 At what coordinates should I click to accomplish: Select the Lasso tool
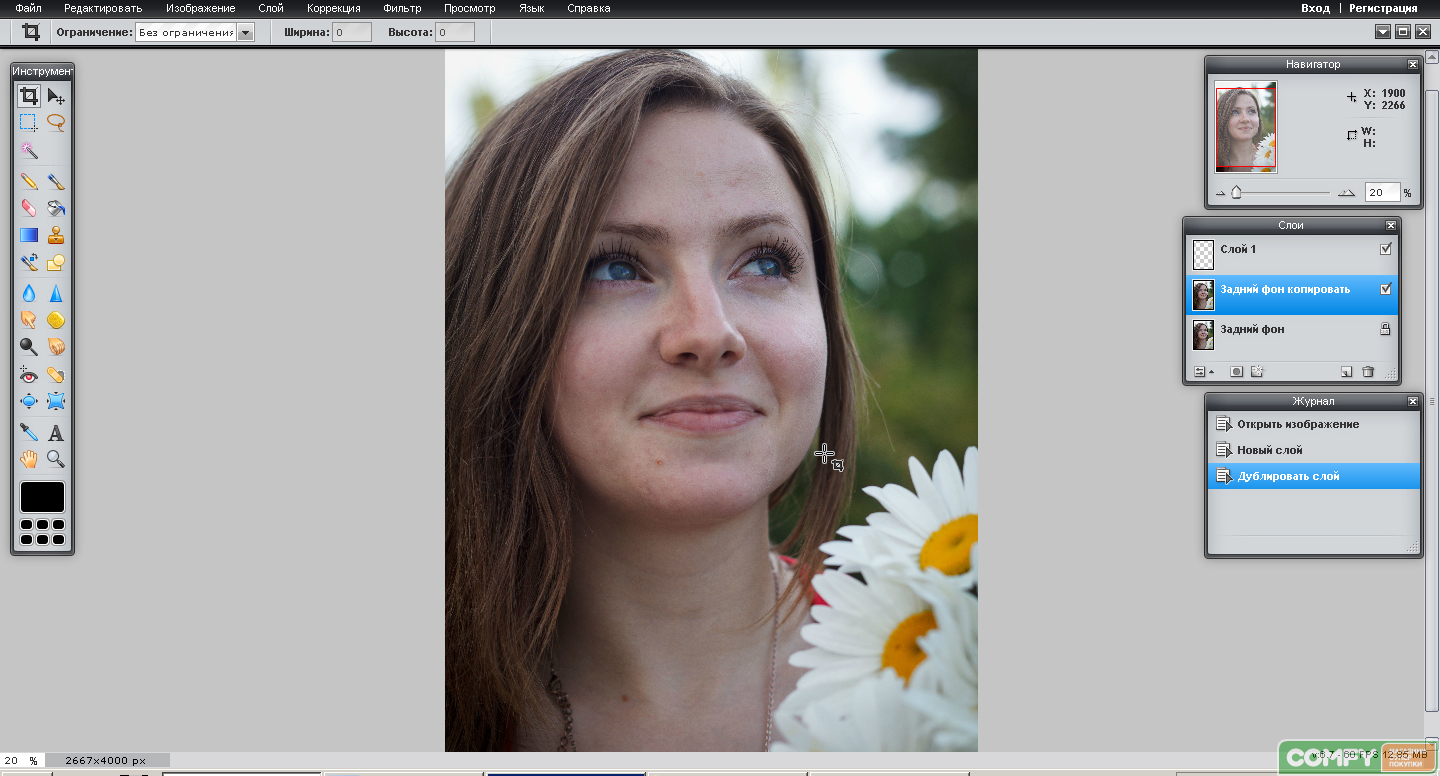56,123
